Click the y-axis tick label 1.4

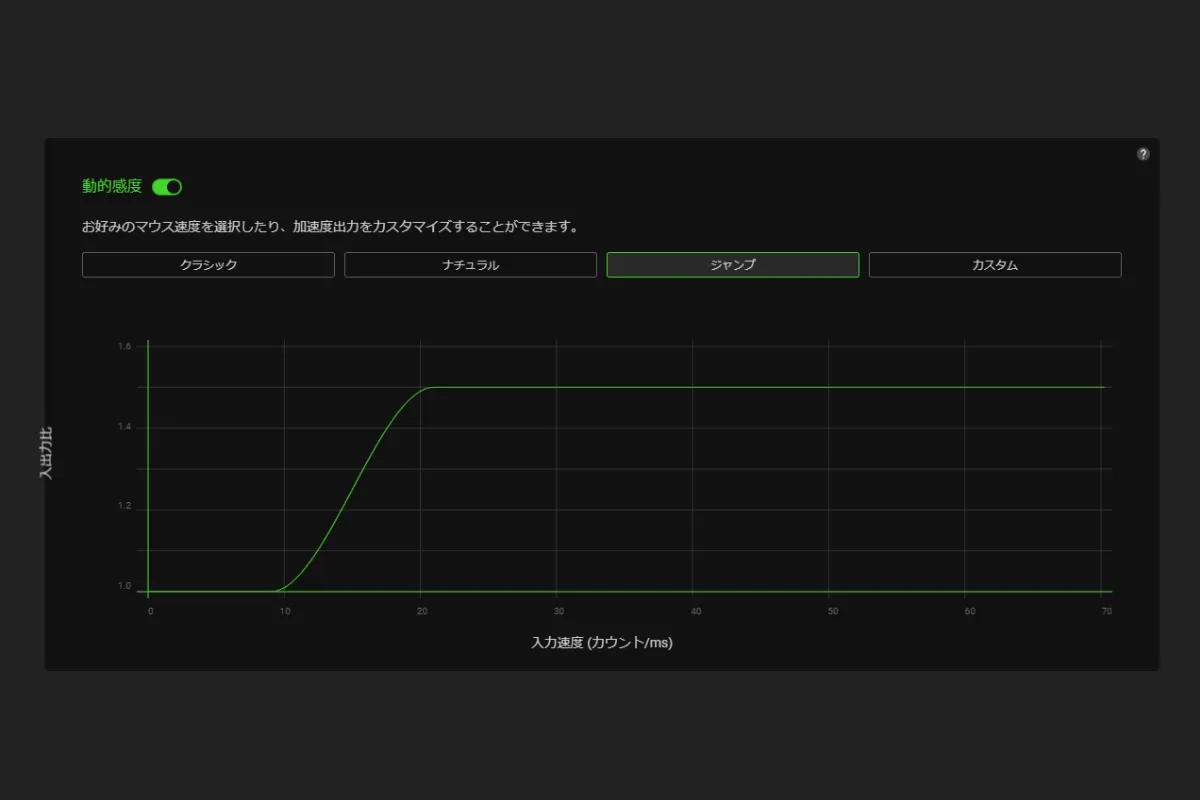[124, 427]
